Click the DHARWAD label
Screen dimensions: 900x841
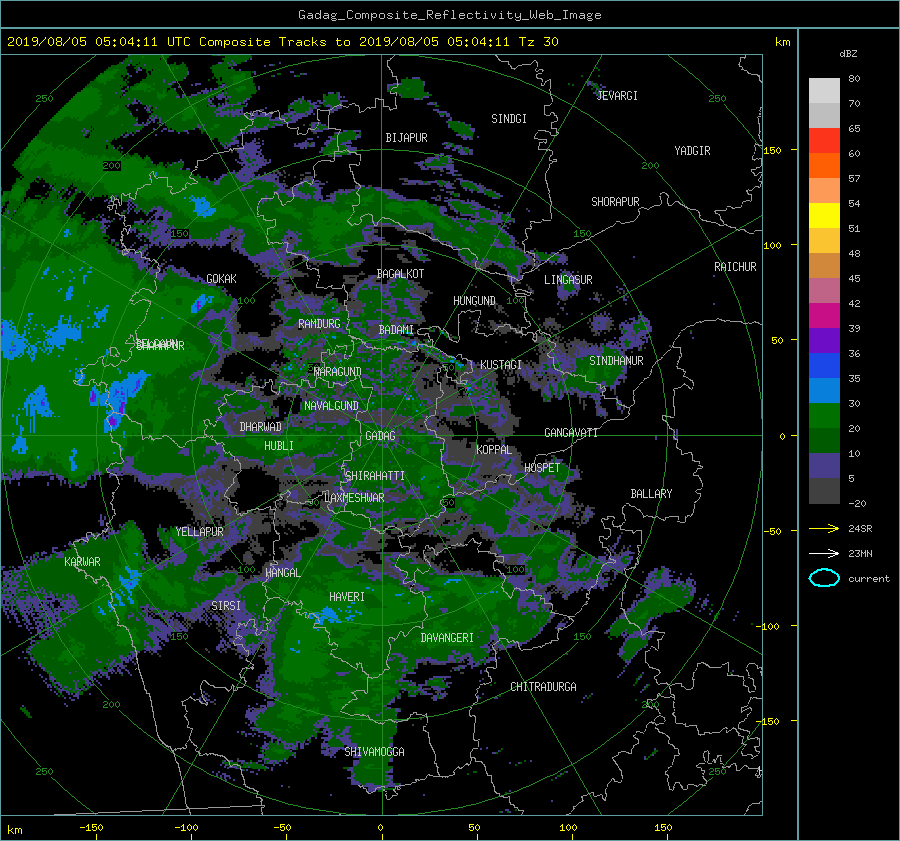click(261, 427)
